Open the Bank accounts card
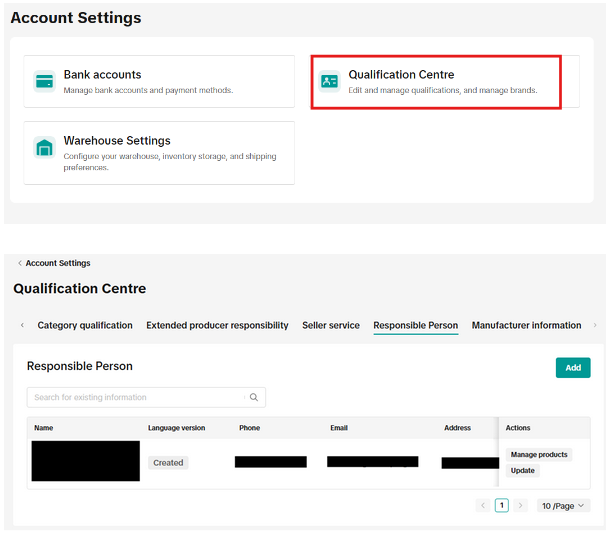This screenshot has width=611, height=534. click(159, 81)
